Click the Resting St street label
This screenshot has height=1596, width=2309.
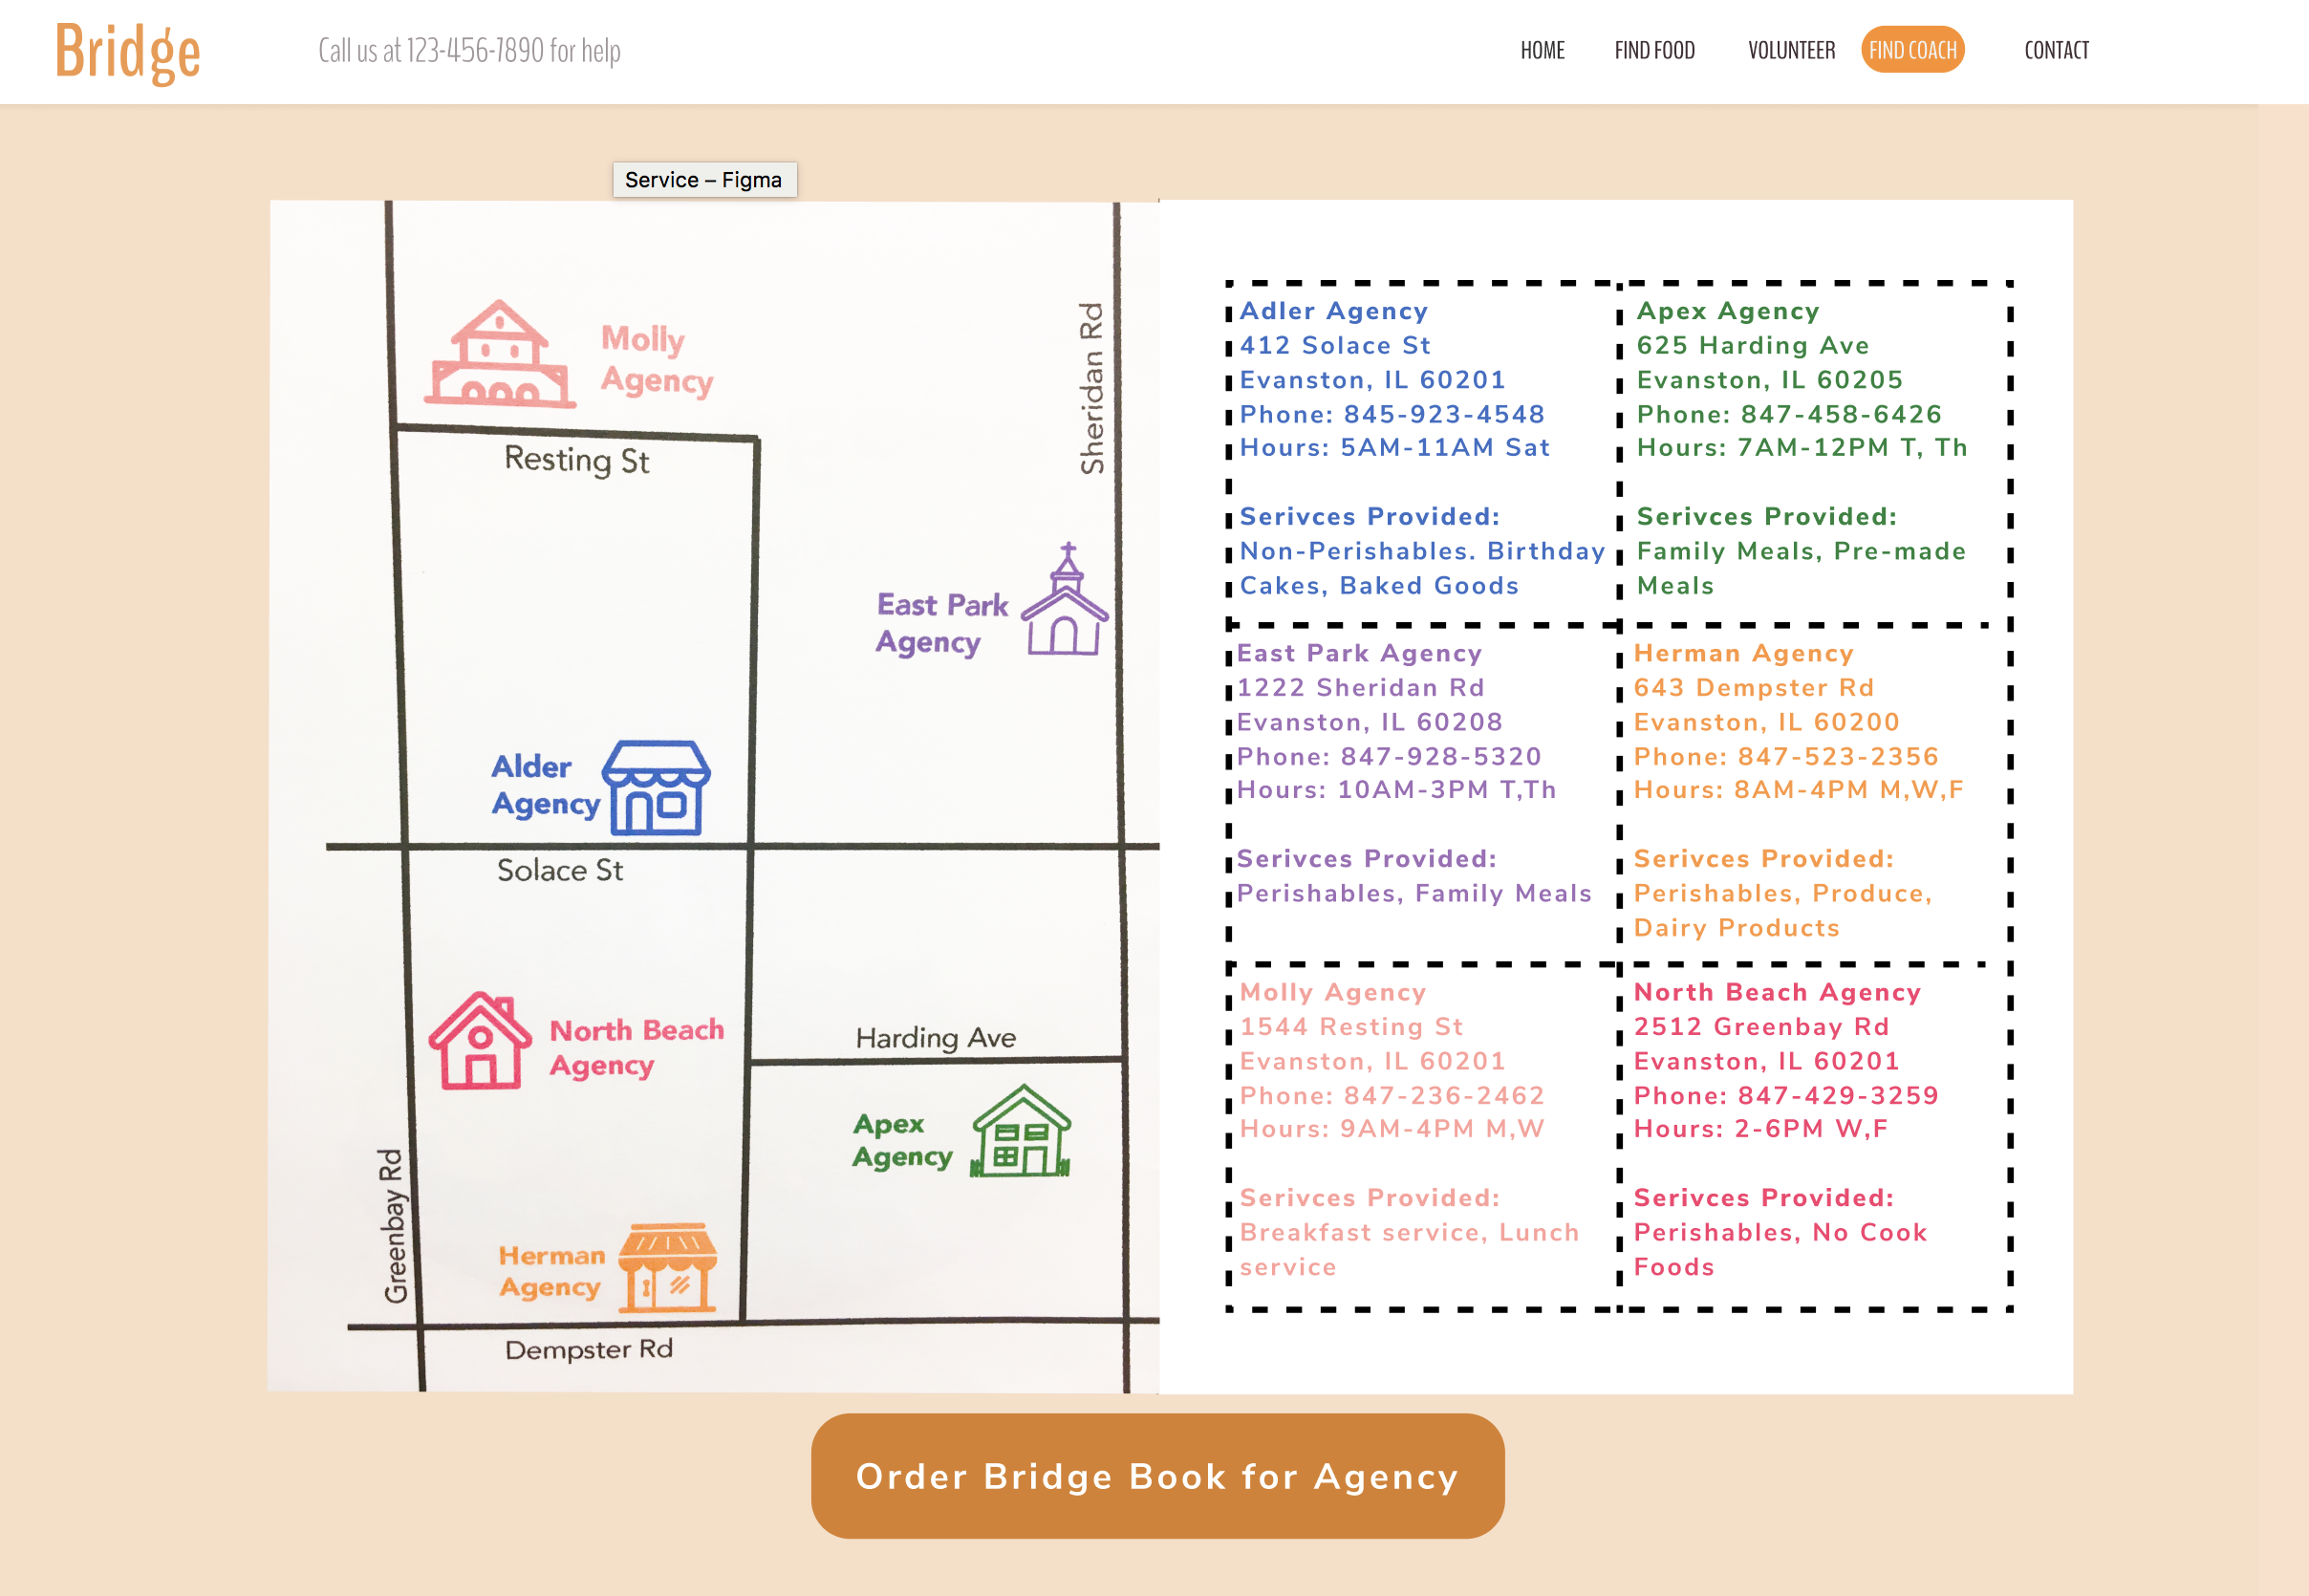coord(577,460)
